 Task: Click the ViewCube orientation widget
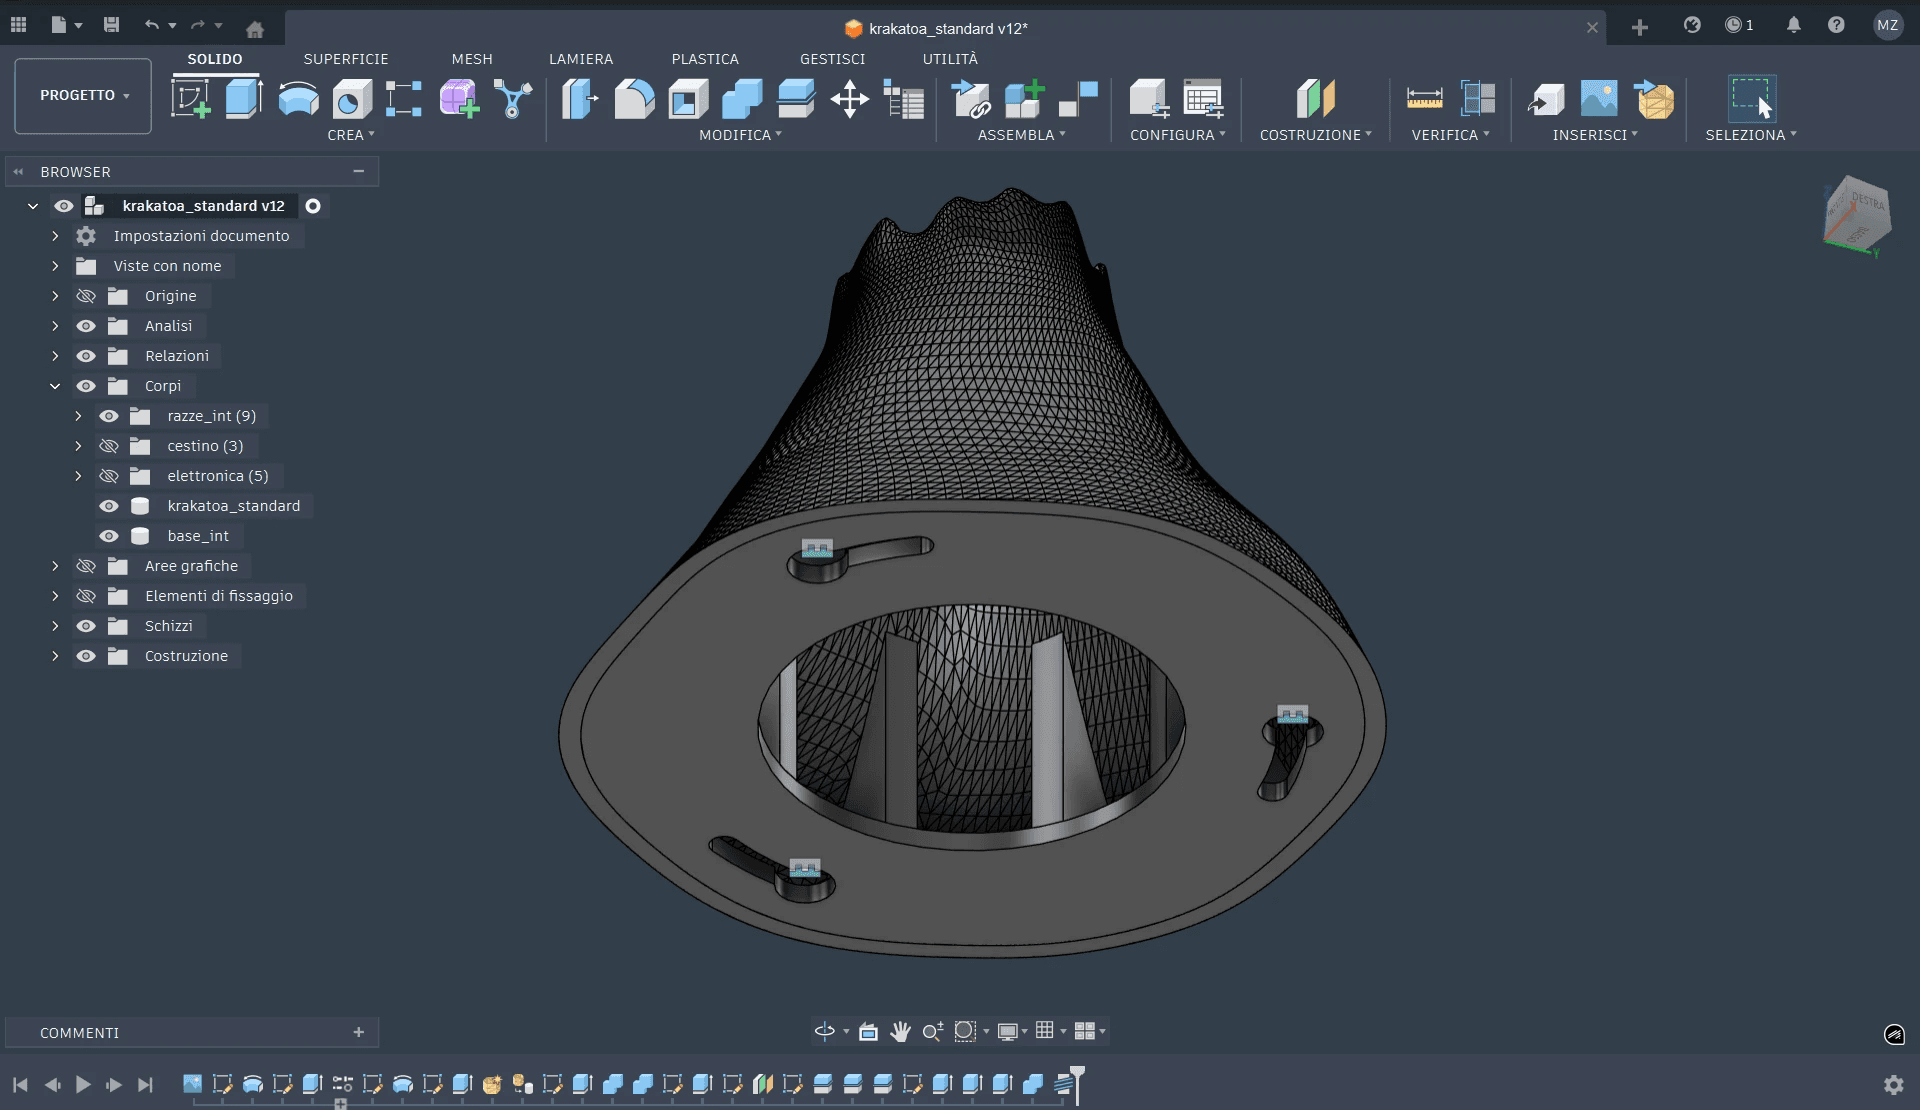coord(1857,215)
